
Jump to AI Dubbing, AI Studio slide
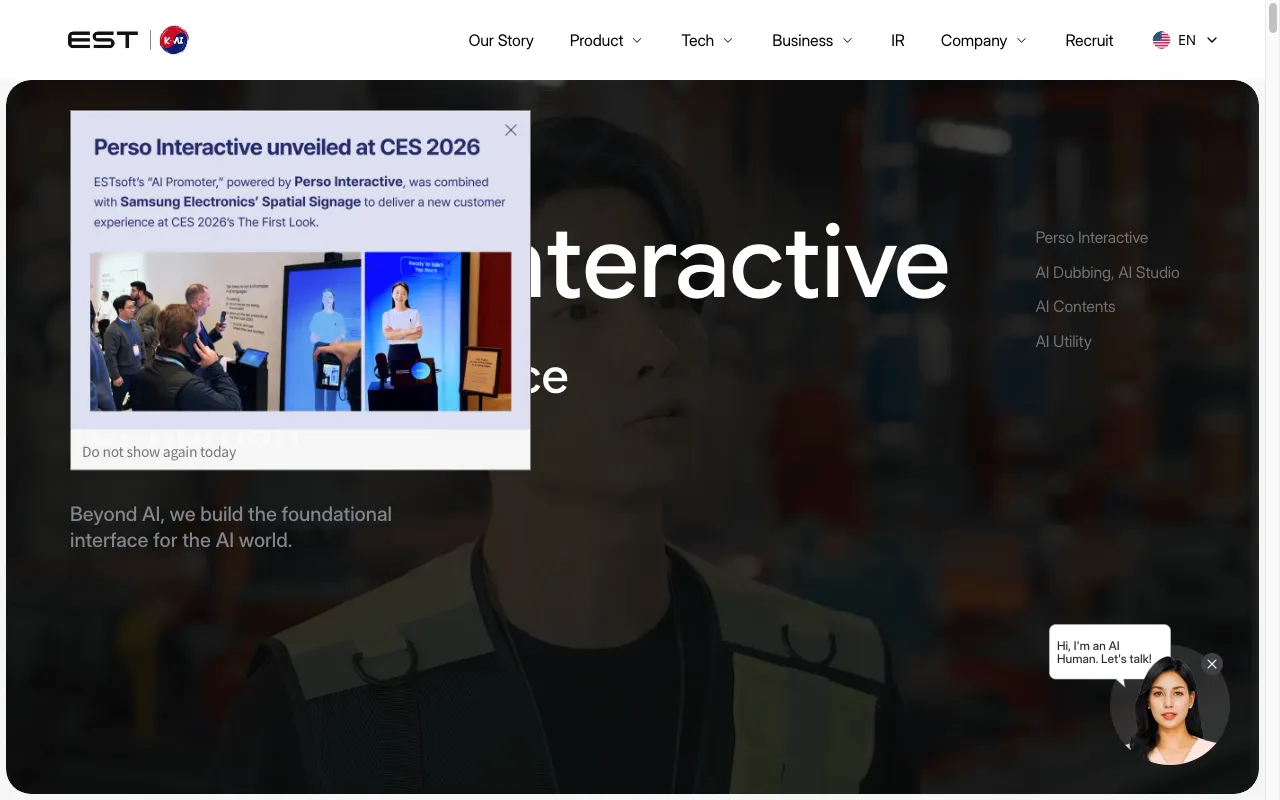click(1107, 272)
